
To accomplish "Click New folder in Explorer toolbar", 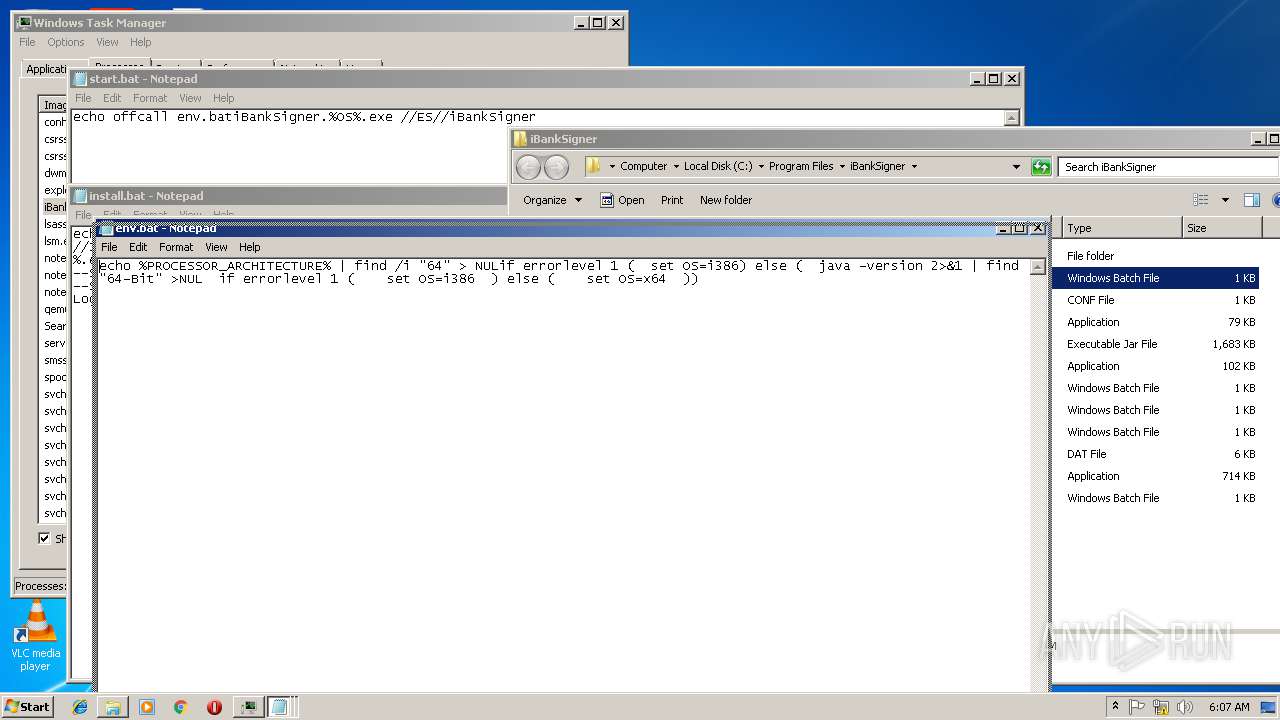I will click(726, 200).
